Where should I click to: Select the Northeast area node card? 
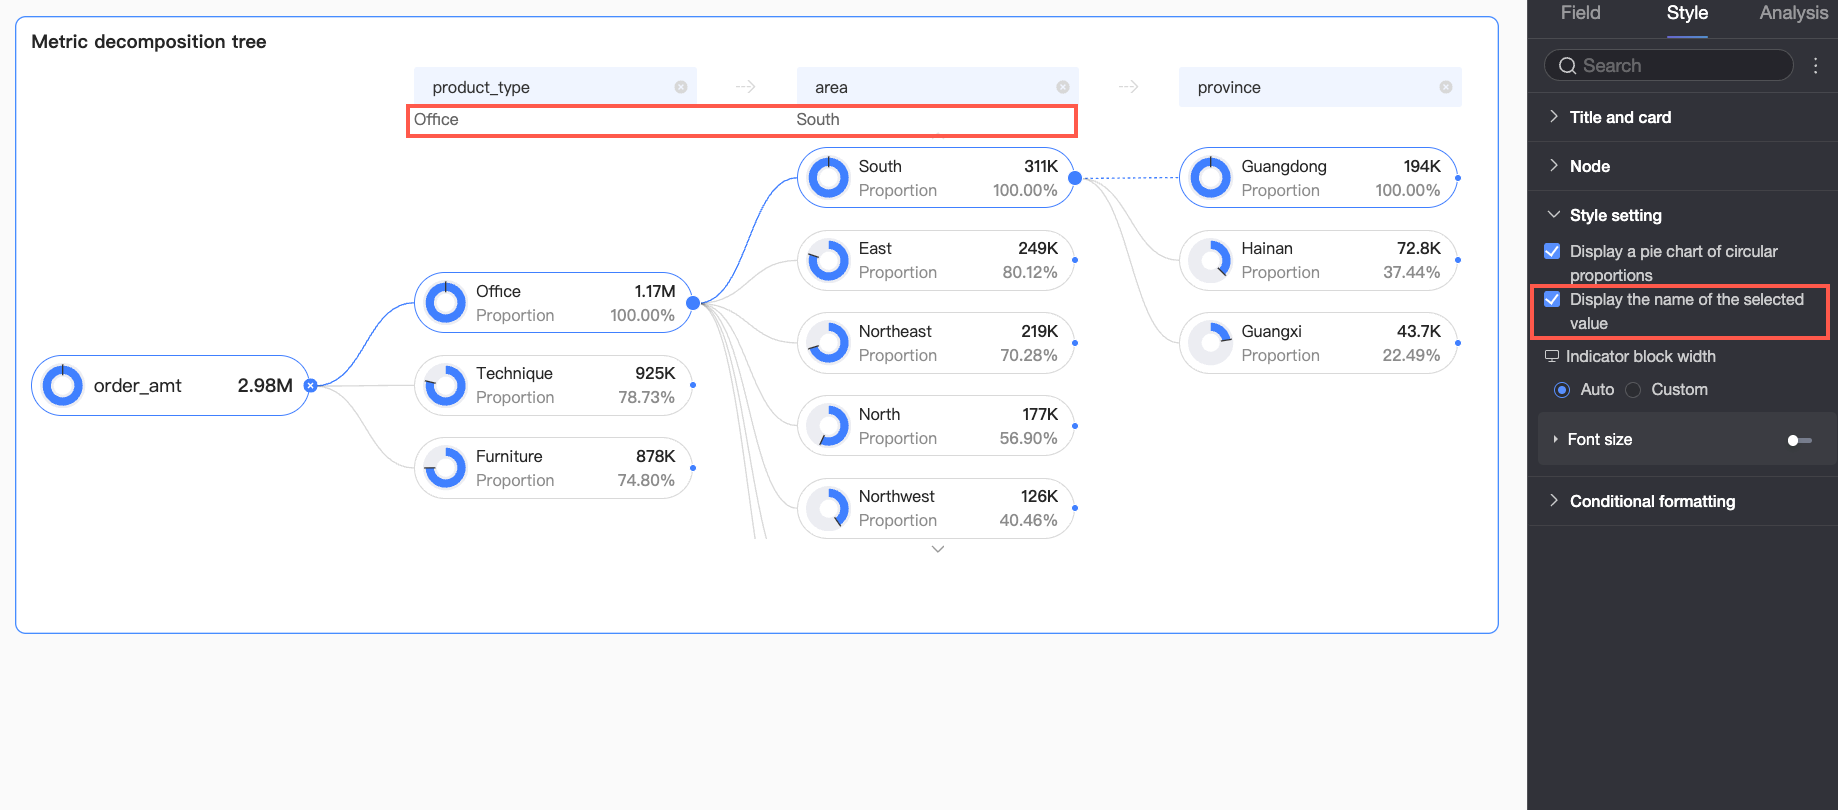936,343
